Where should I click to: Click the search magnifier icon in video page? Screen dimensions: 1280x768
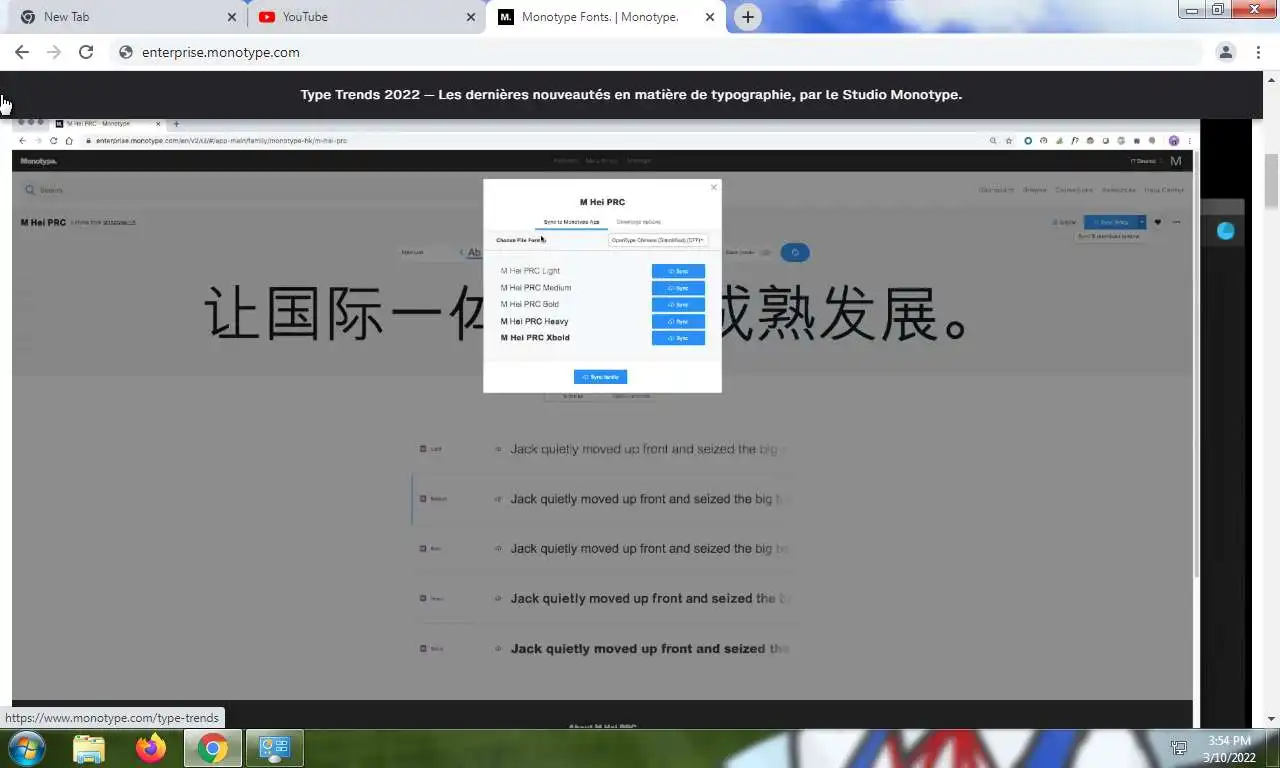[x=30, y=190]
